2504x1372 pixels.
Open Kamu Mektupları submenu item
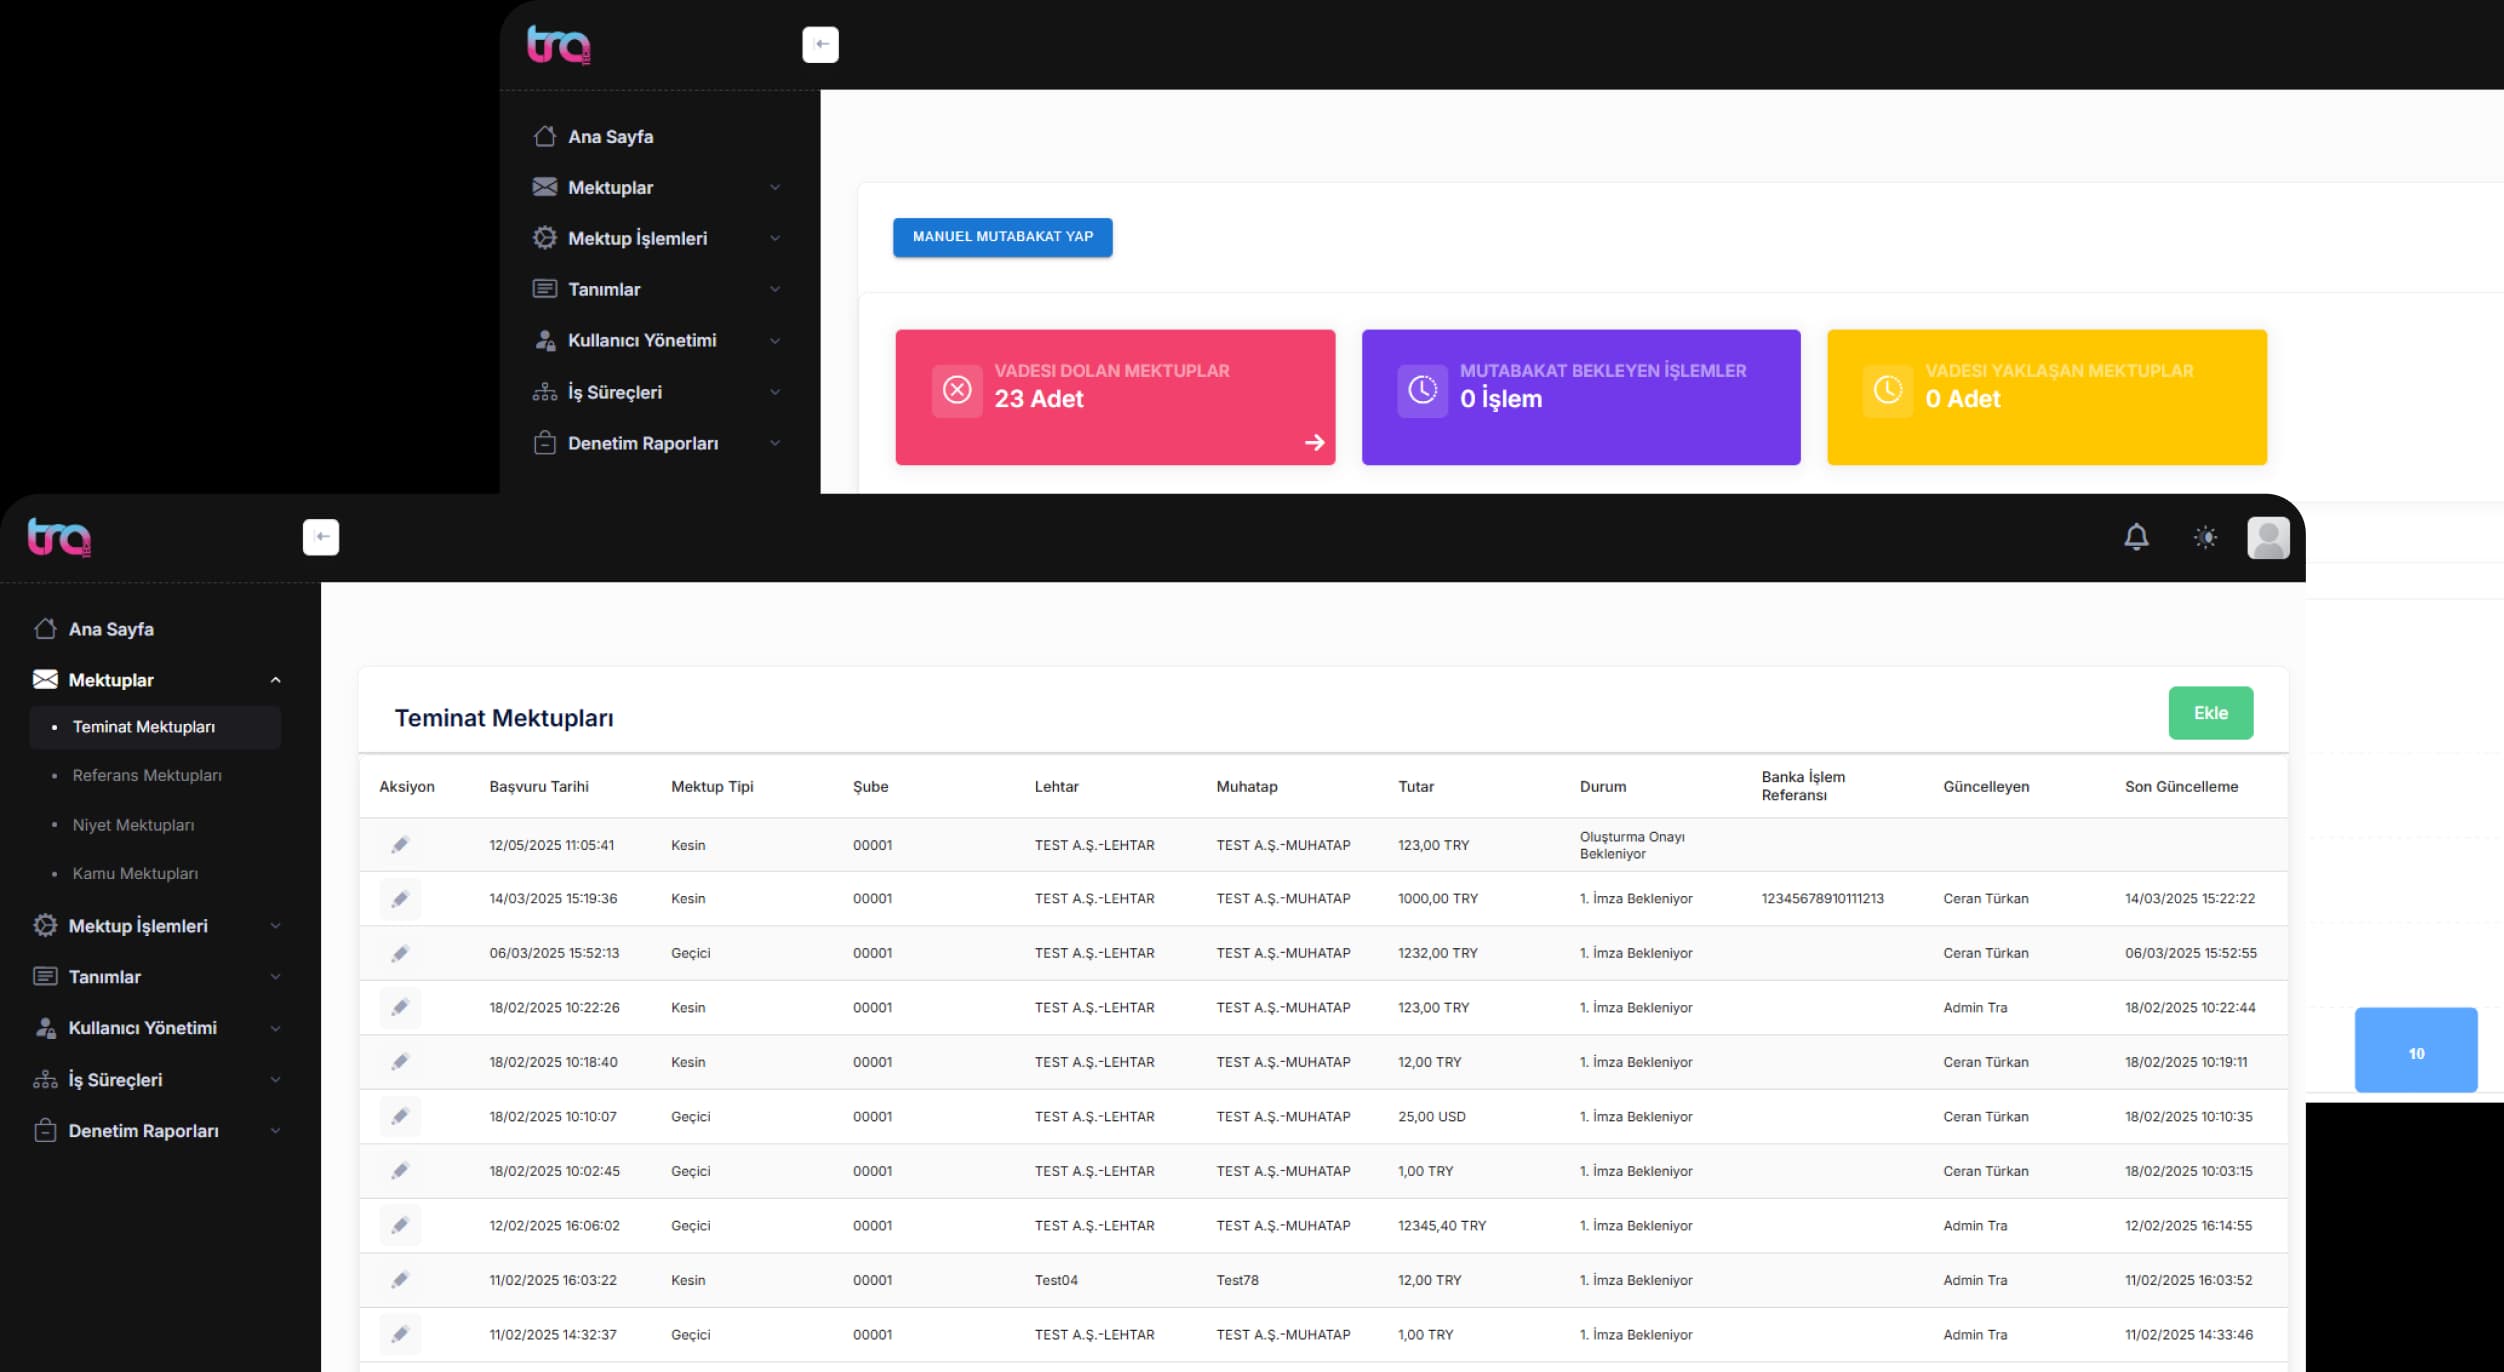(x=135, y=873)
